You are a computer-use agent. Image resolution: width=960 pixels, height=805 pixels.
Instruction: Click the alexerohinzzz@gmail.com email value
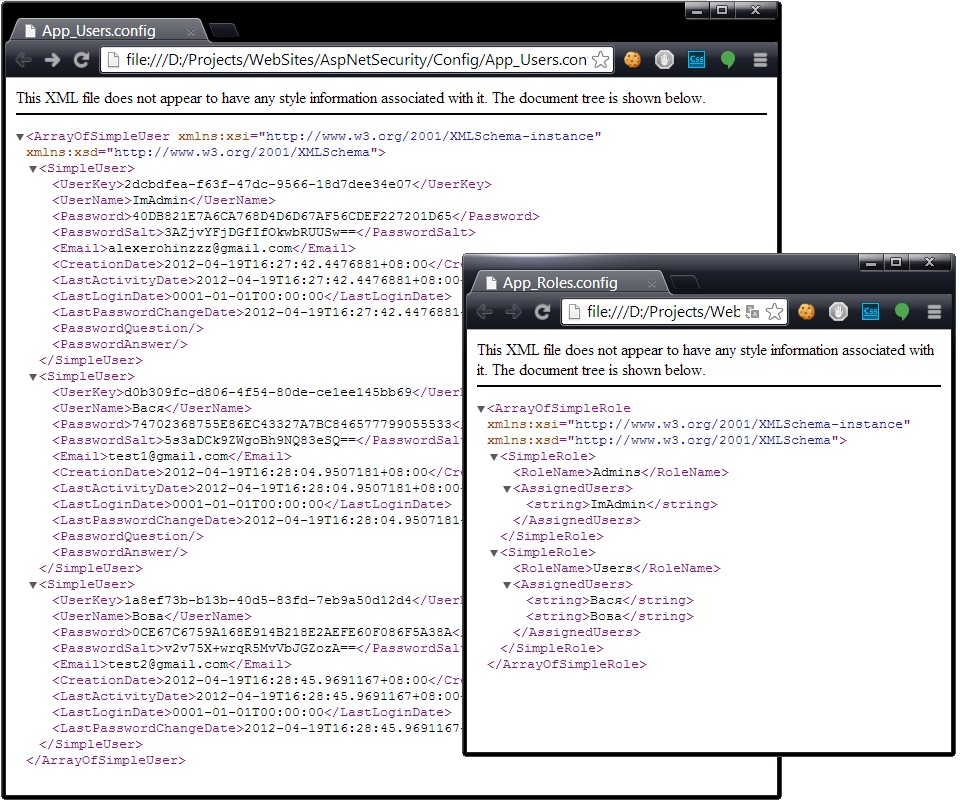click(200, 249)
